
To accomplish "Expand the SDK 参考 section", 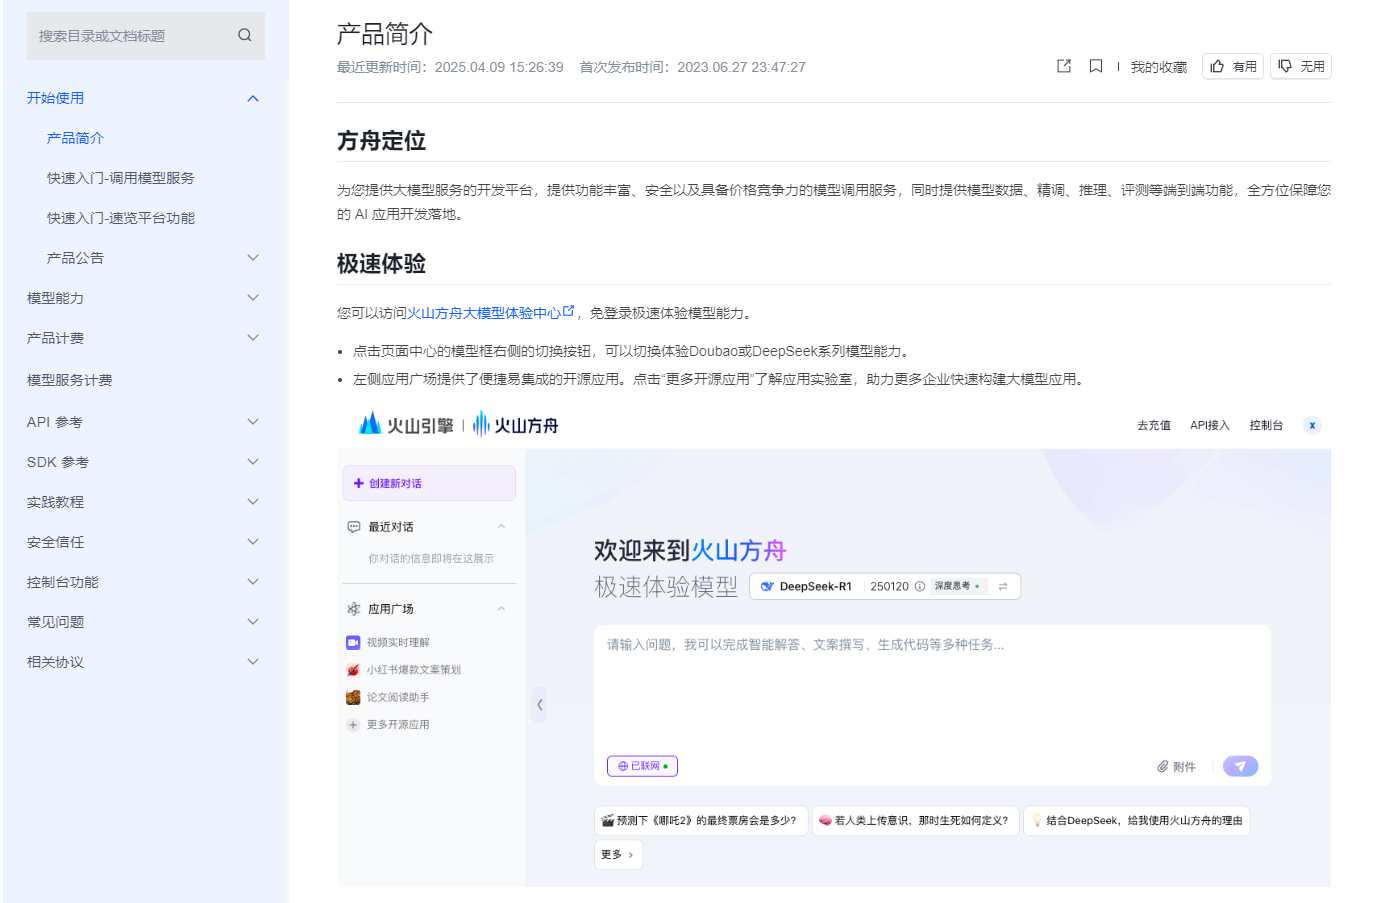I will coord(253,462).
